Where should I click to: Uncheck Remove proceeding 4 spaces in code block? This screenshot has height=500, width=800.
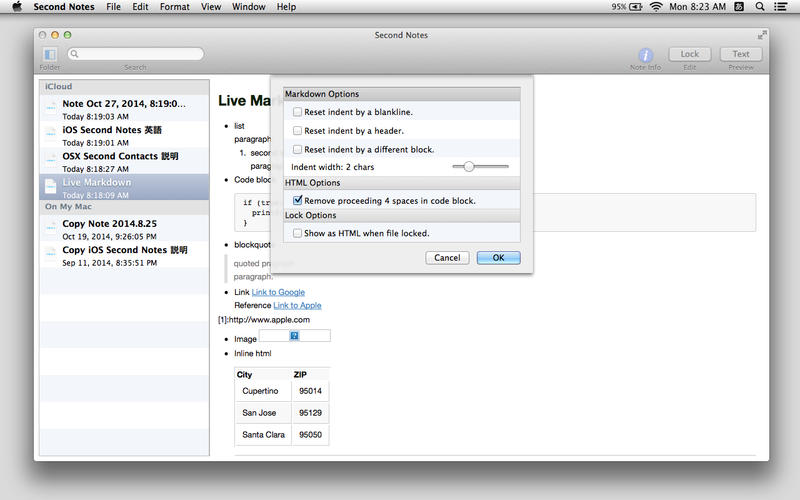[x=297, y=201]
